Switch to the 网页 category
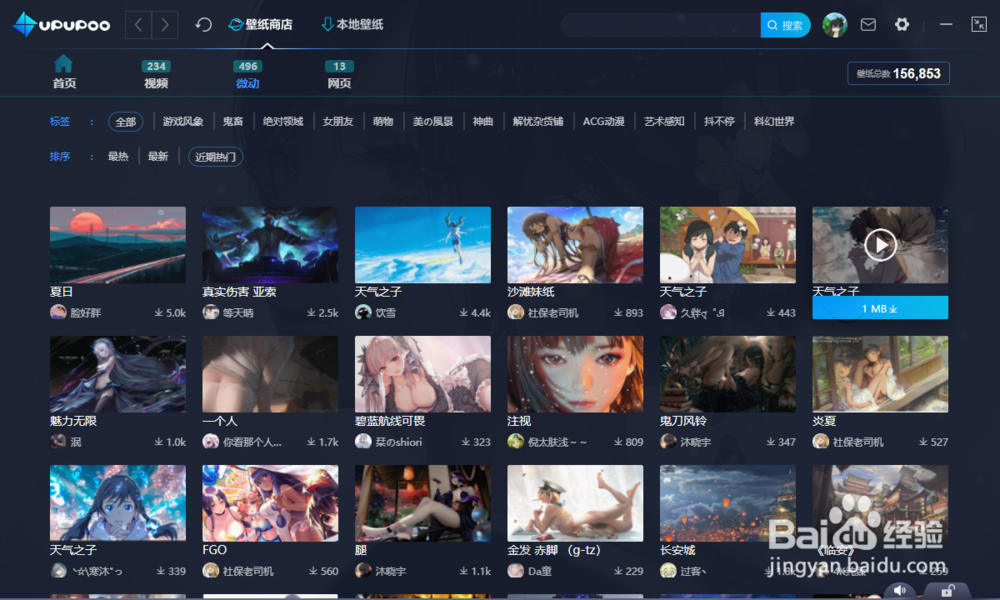This screenshot has width=1000, height=600. point(339,75)
